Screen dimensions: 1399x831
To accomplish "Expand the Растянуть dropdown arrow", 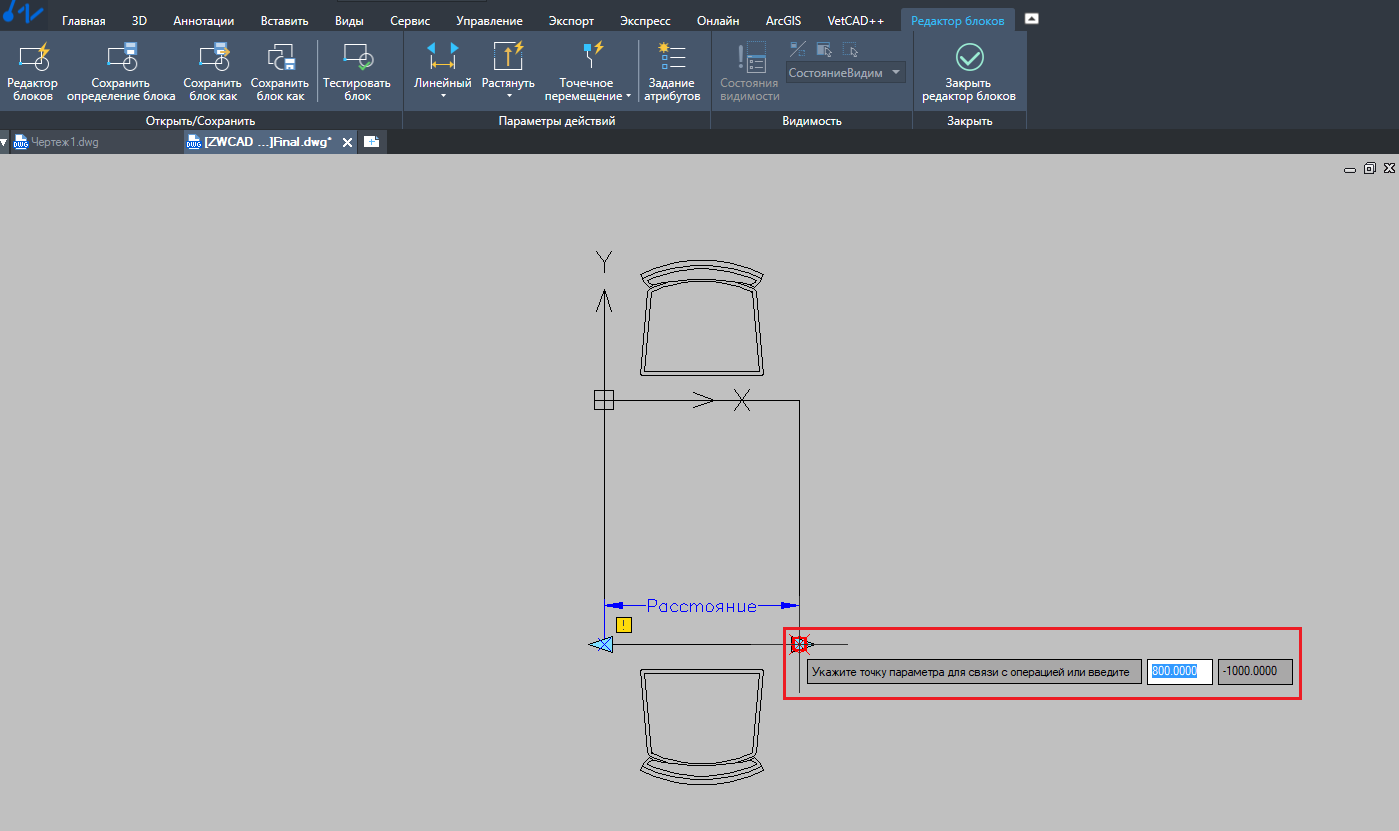I will pyautogui.click(x=508, y=96).
